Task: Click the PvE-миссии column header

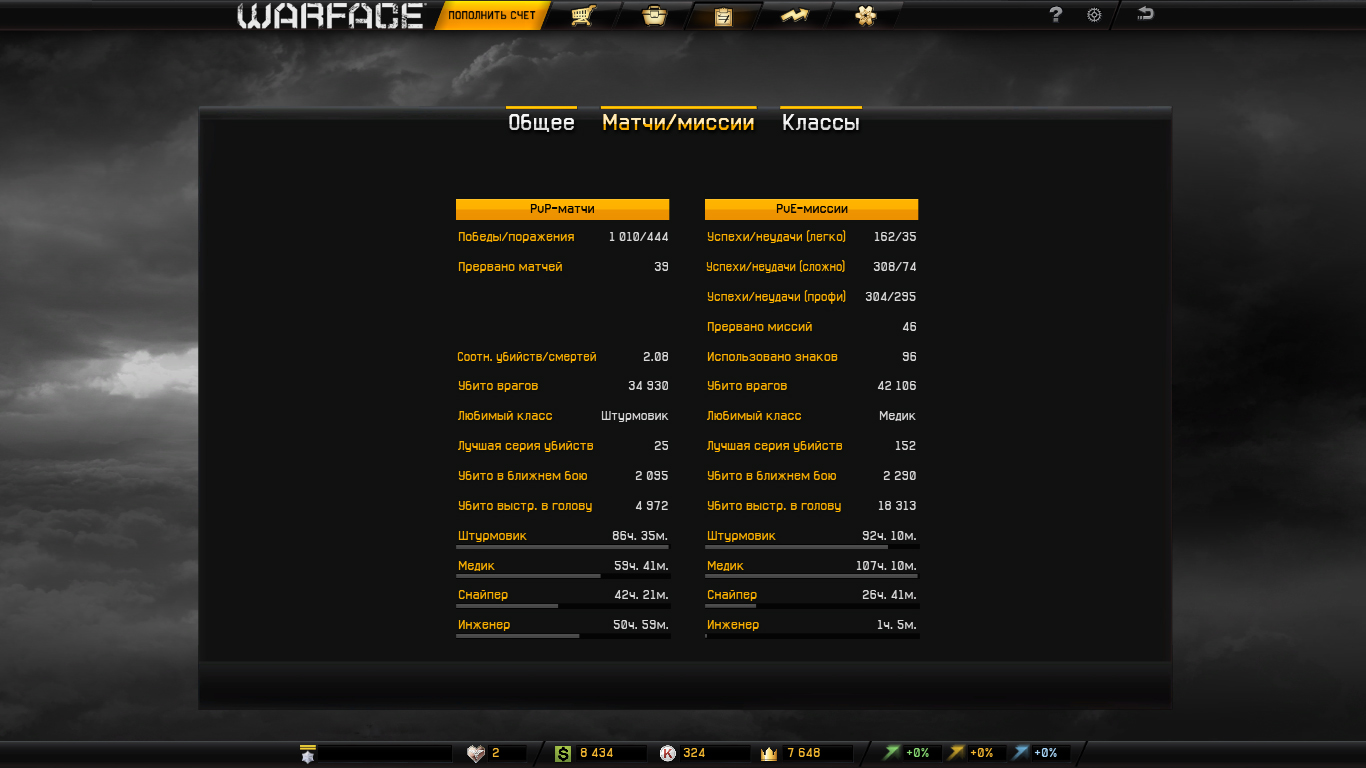Action: click(x=811, y=209)
